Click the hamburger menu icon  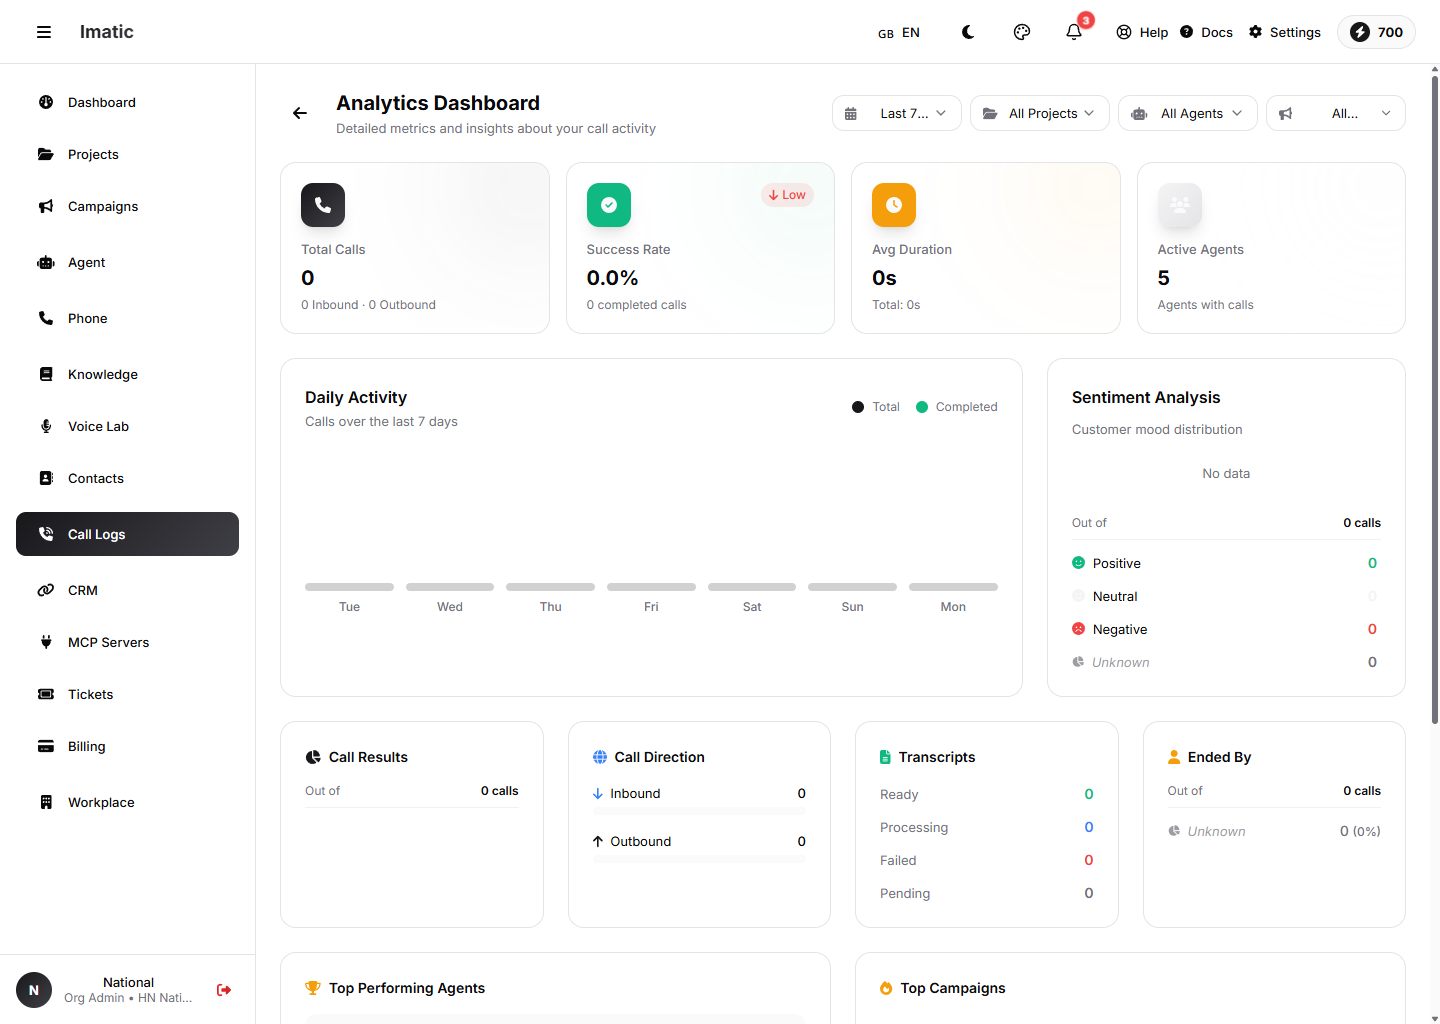44,32
